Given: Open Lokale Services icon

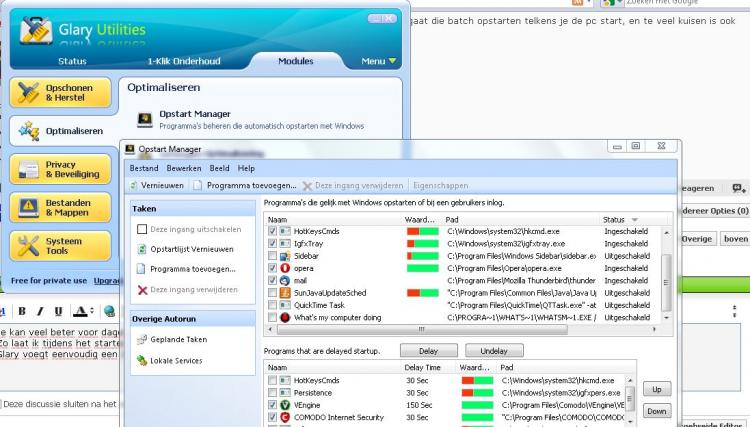Looking at the screenshot, I should (x=142, y=361).
